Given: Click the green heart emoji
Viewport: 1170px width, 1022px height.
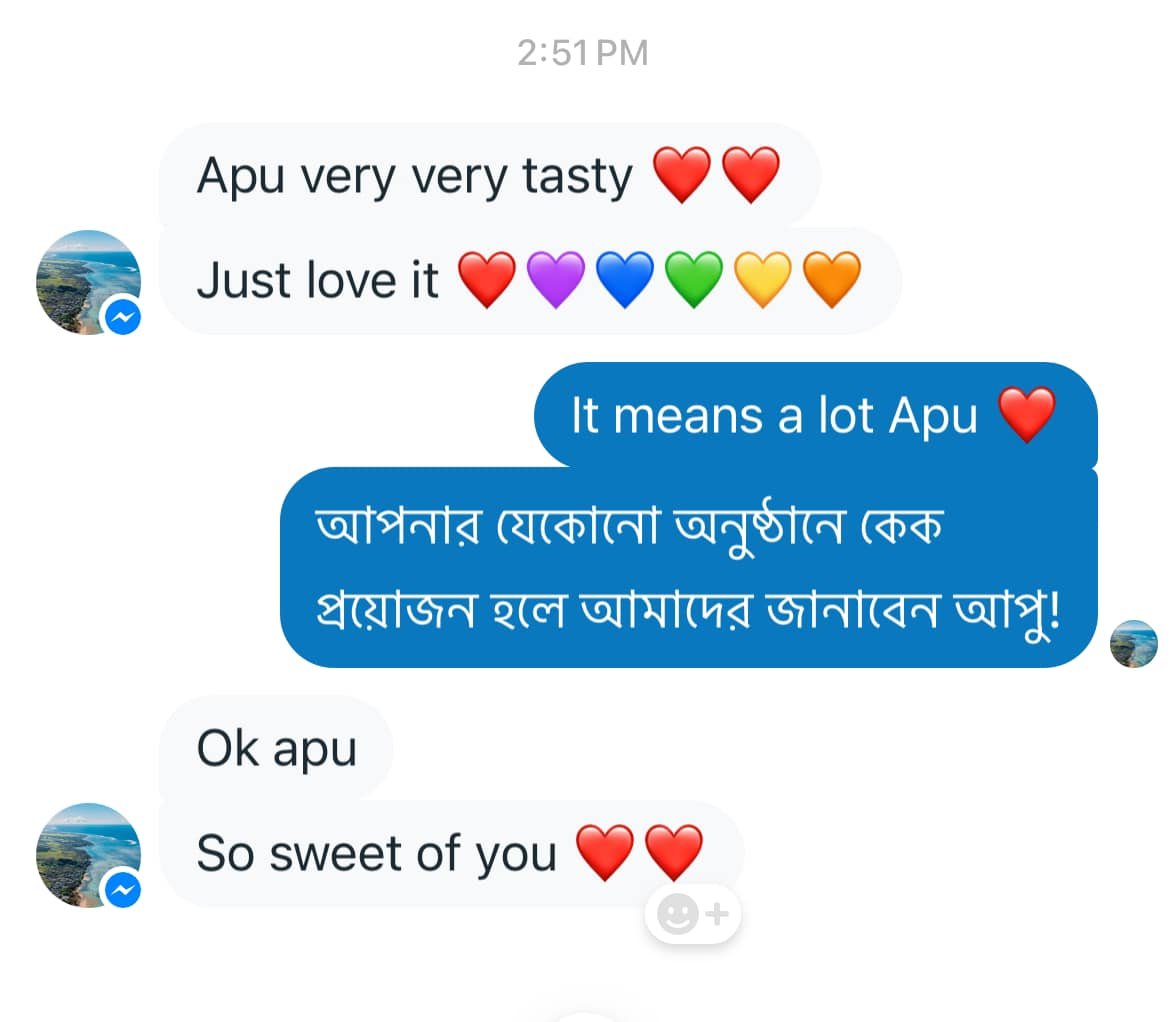Looking at the screenshot, I should (x=694, y=280).
